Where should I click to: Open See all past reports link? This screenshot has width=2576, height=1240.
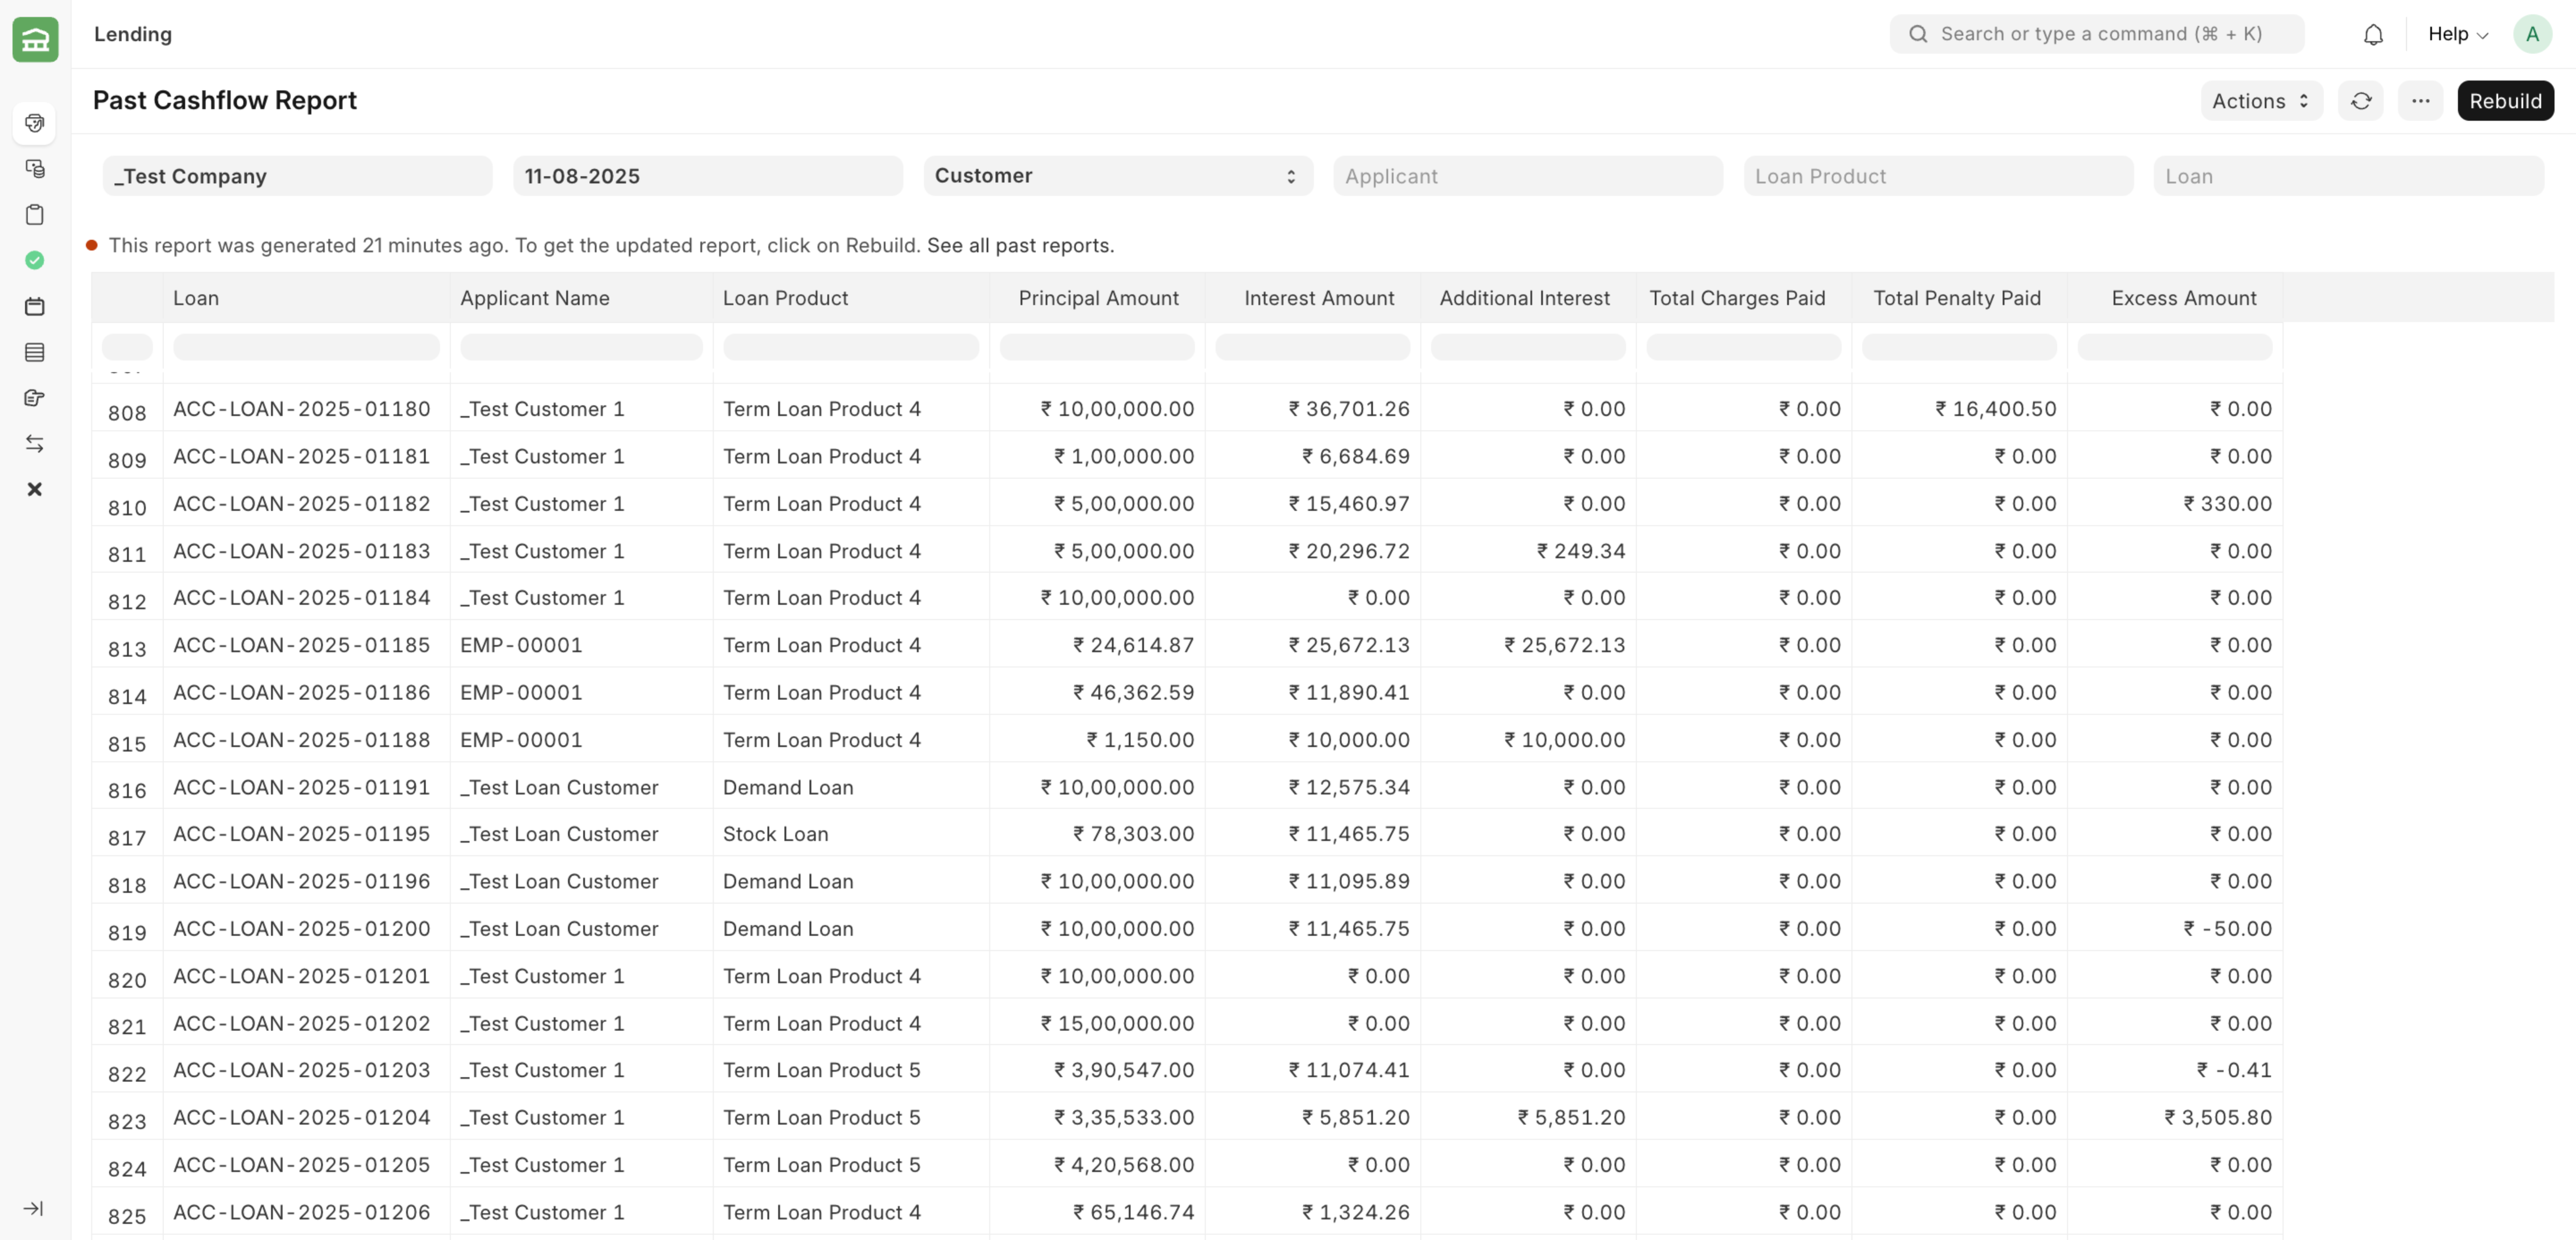tap(1020, 246)
